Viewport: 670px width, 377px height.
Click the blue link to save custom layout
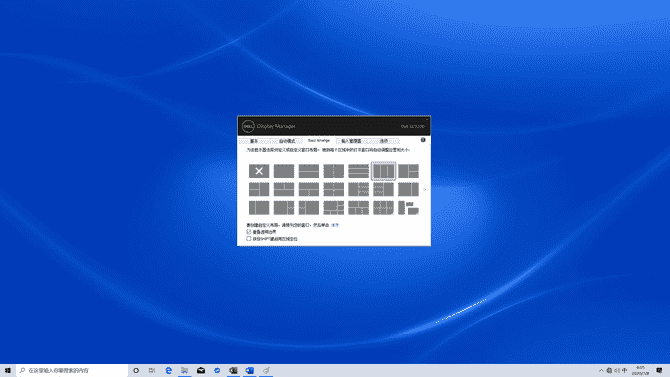(x=335, y=225)
